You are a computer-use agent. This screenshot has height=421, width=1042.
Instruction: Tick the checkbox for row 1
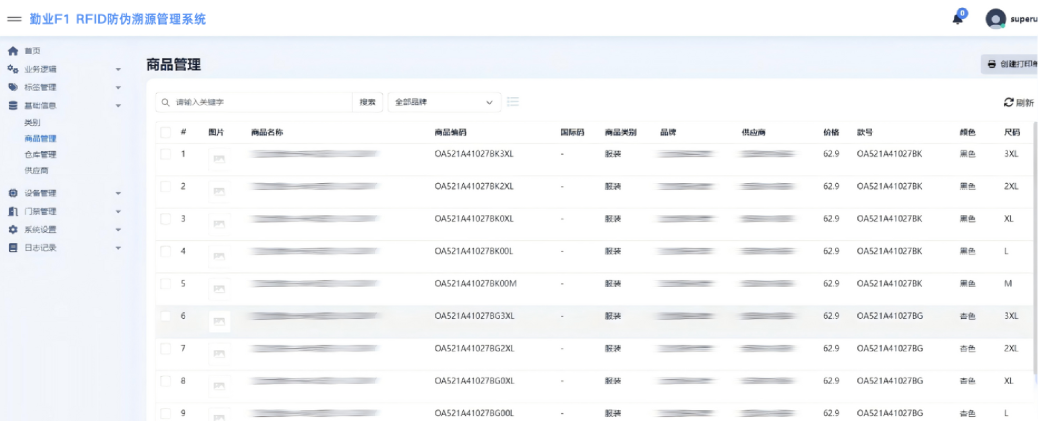tap(165, 154)
